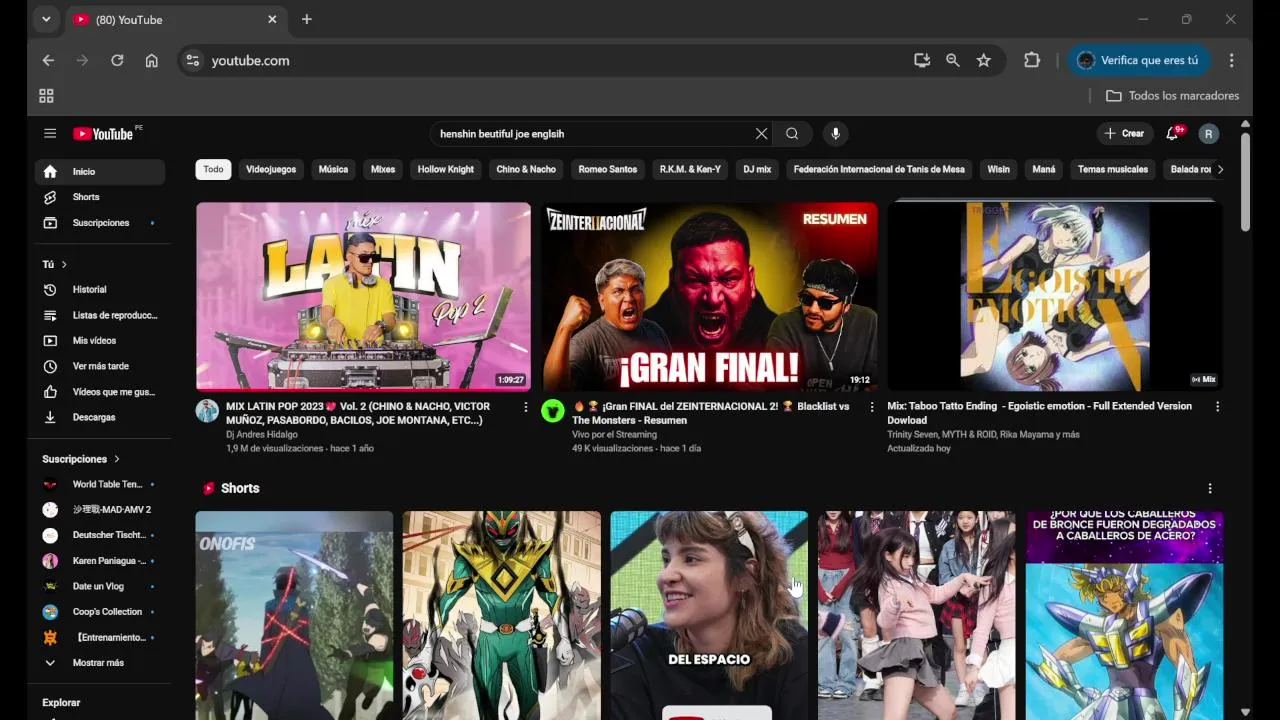Open the Chrome apps grid shortcut
The width and height of the screenshot is (1280, 720).
pyautogui.click(x=46, y=96)
